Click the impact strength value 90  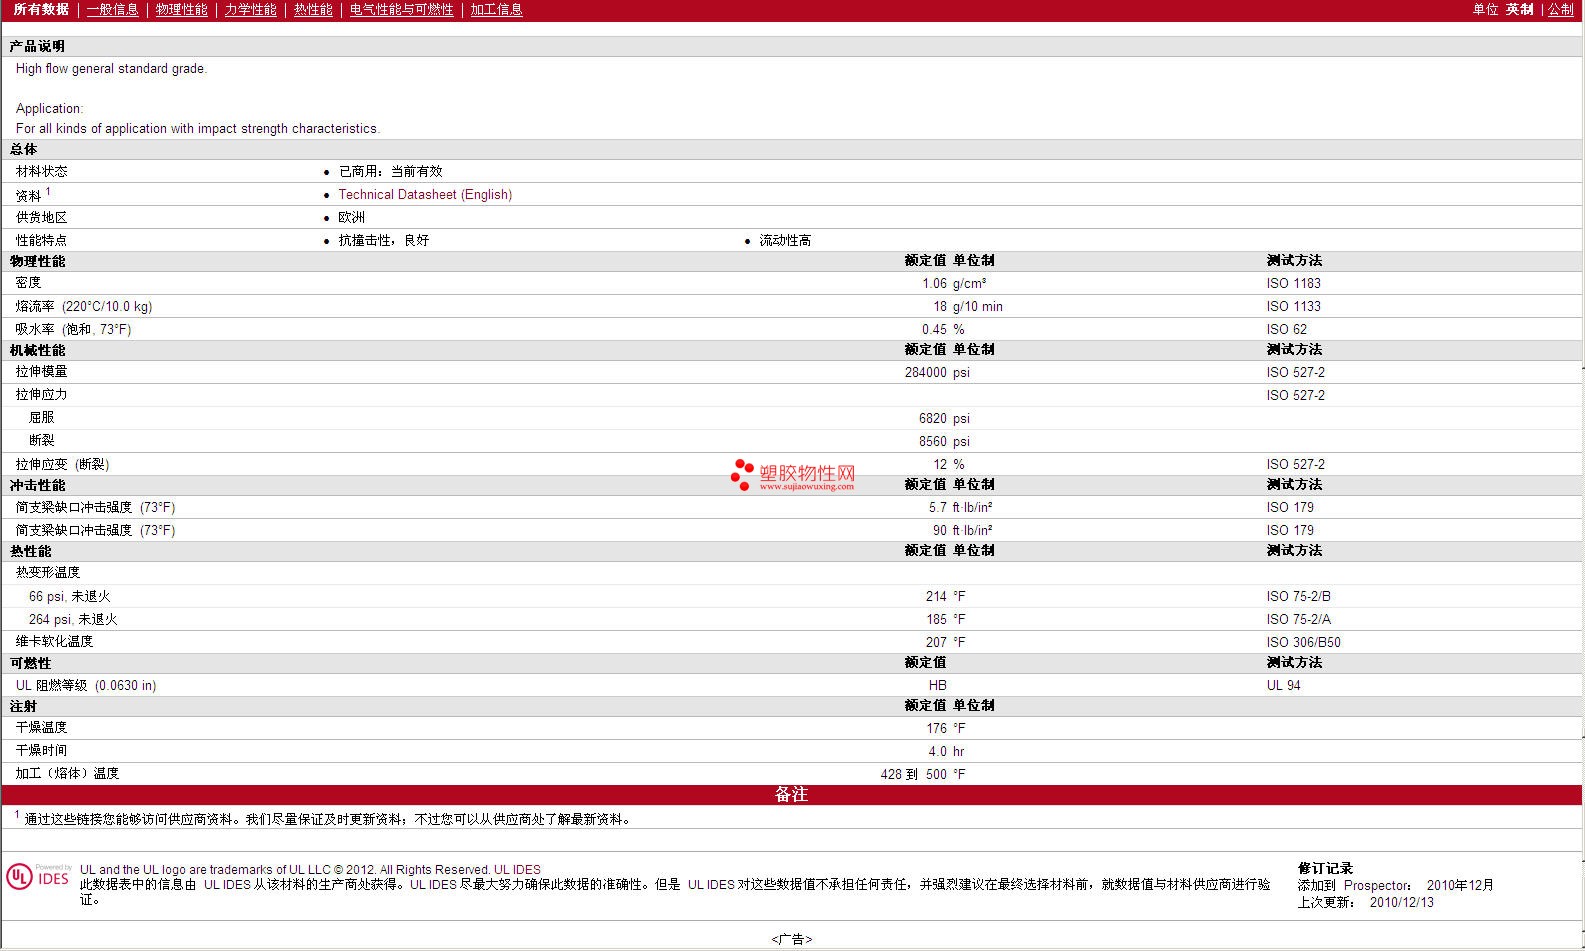(940, 531)
